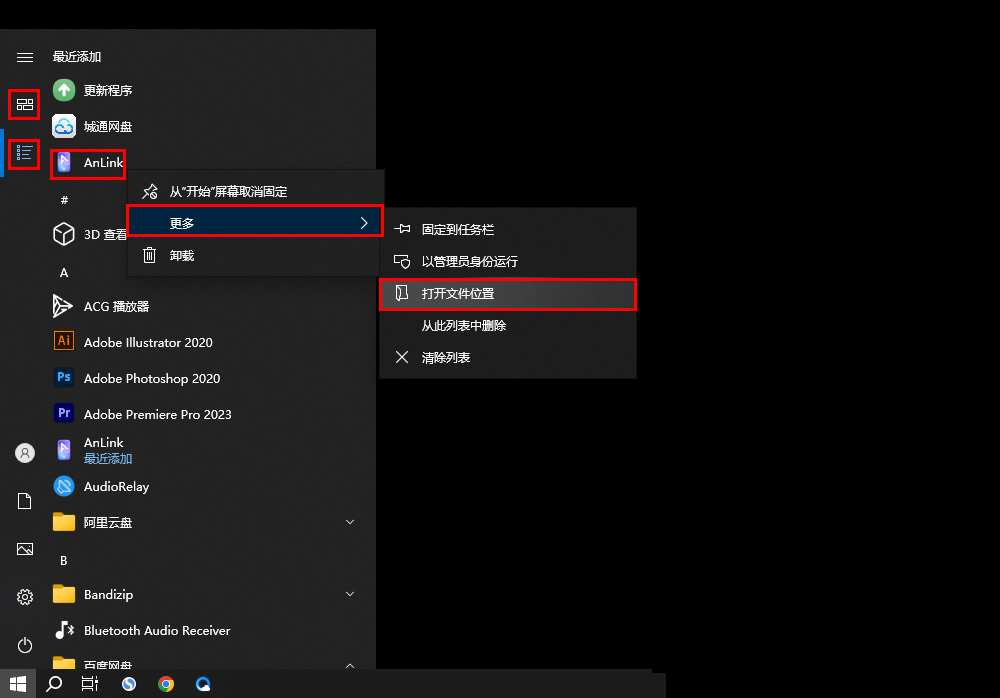Open Documents from the Start sidebar
The width and height of the screenshot is (1000, 698).
tap(25, 501)
